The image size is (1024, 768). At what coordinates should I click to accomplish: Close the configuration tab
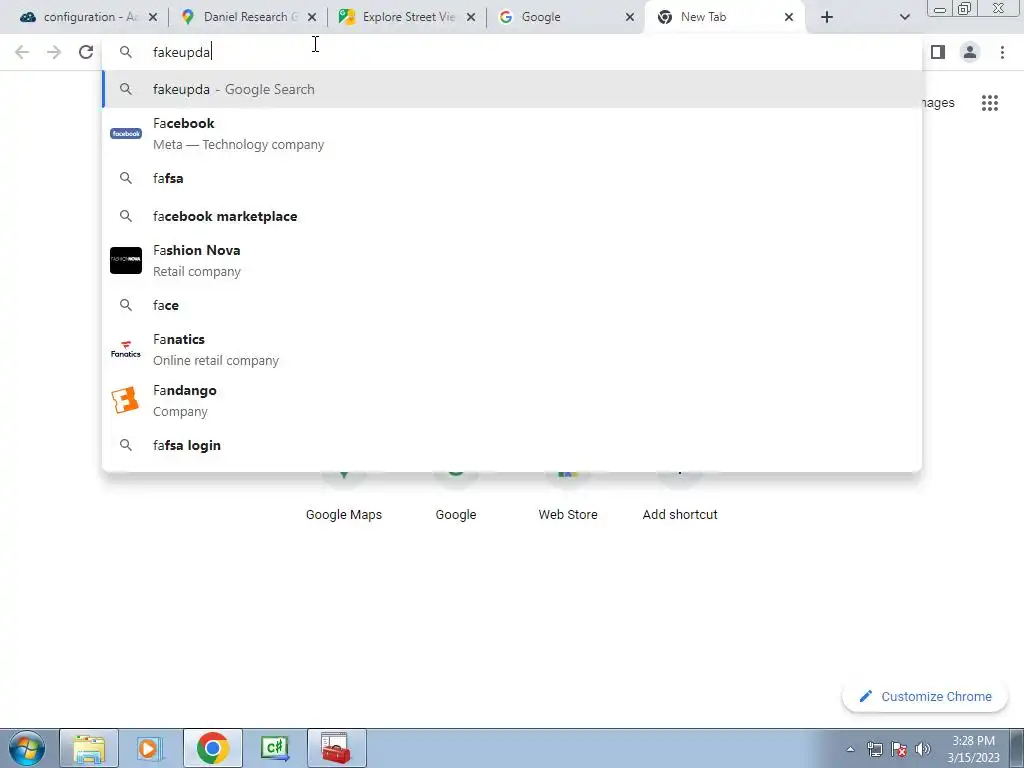click(x=153, y=17)
